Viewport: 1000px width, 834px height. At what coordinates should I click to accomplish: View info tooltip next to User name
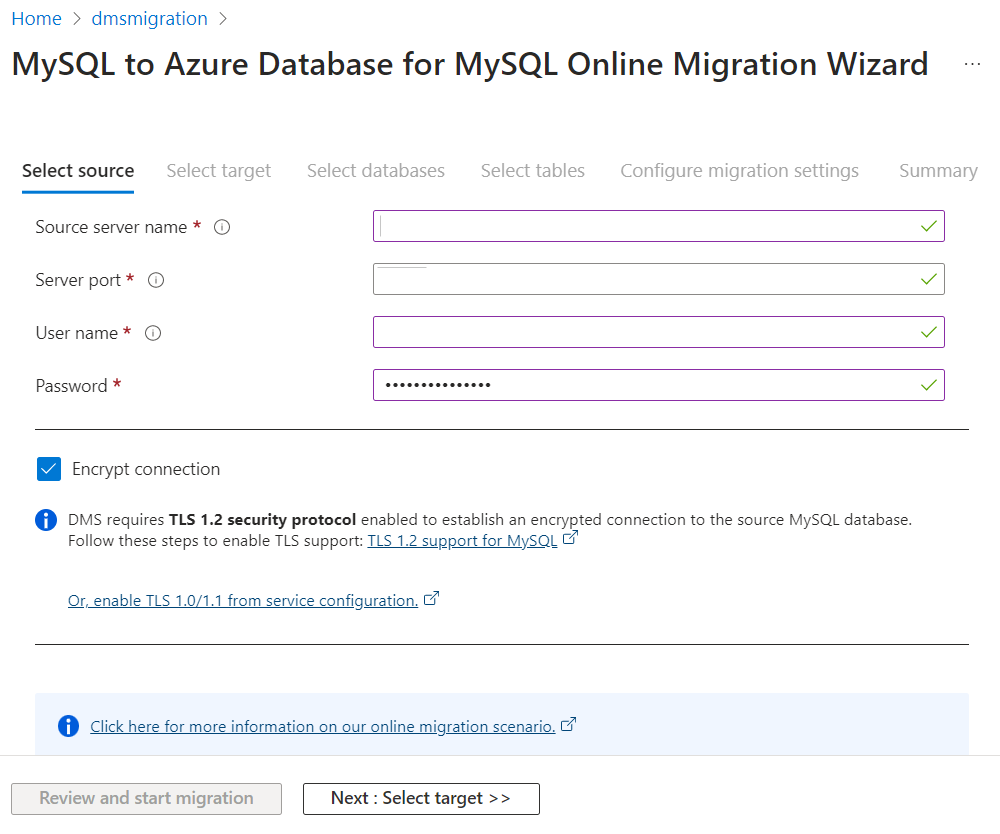[152, 333]
